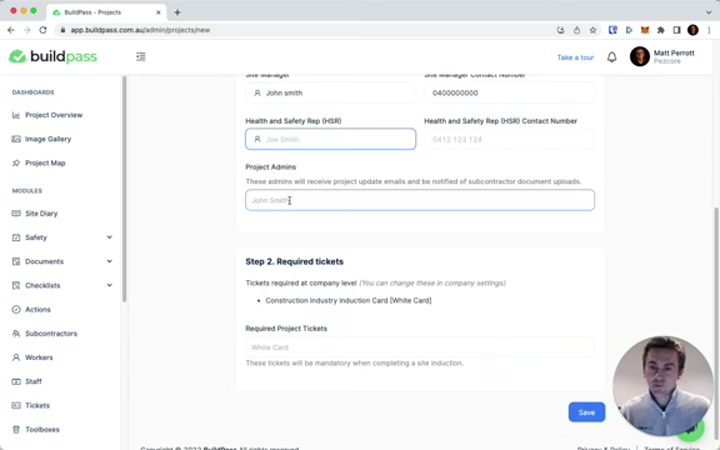Open the browser side panel icon
Viewport: 720px width, 450px height.
pos(676,30)
